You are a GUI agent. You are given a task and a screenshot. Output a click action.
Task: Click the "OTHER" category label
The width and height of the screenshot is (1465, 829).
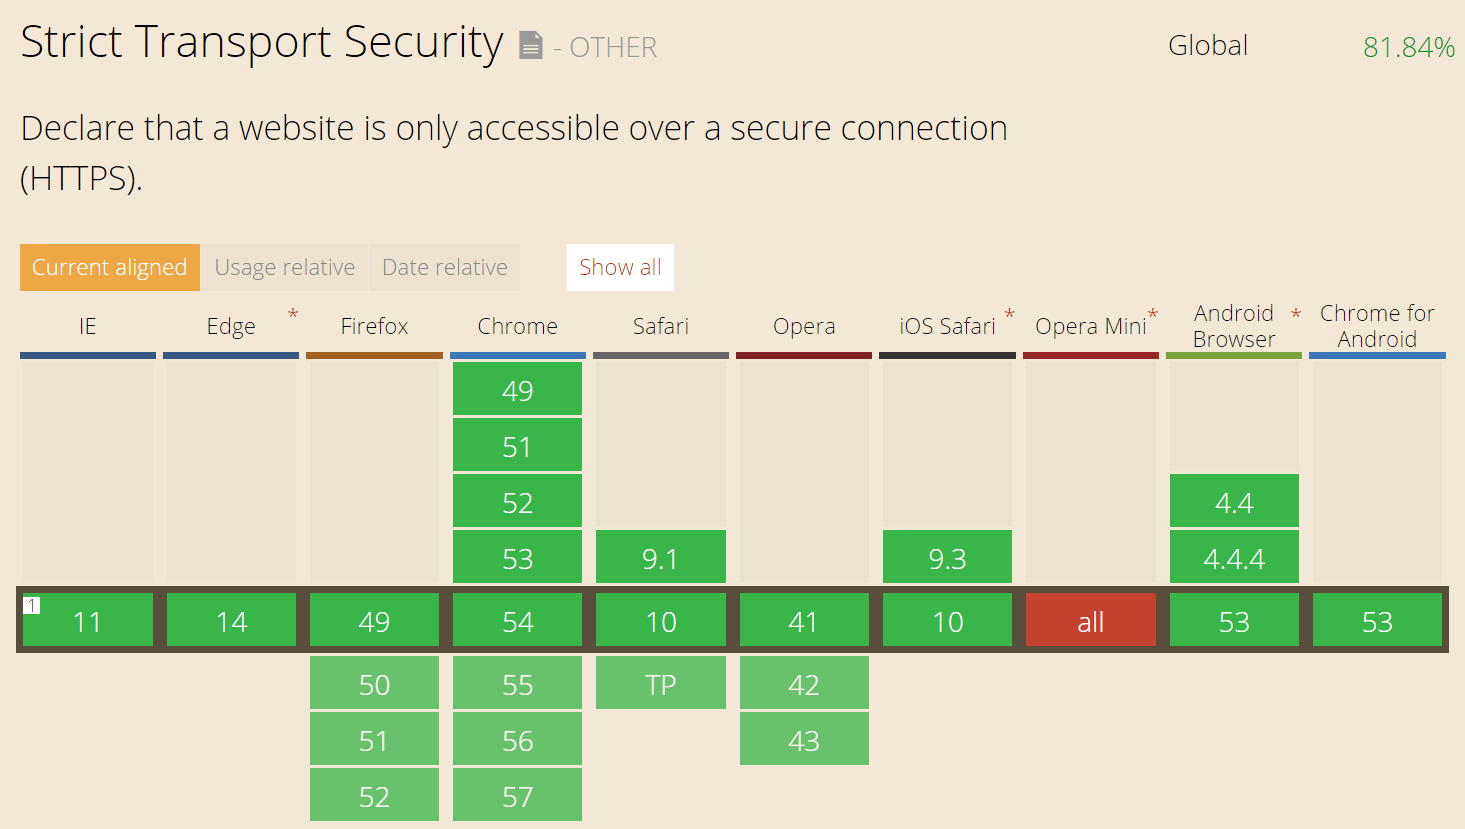pyautogui.click(x=611, y=47)
